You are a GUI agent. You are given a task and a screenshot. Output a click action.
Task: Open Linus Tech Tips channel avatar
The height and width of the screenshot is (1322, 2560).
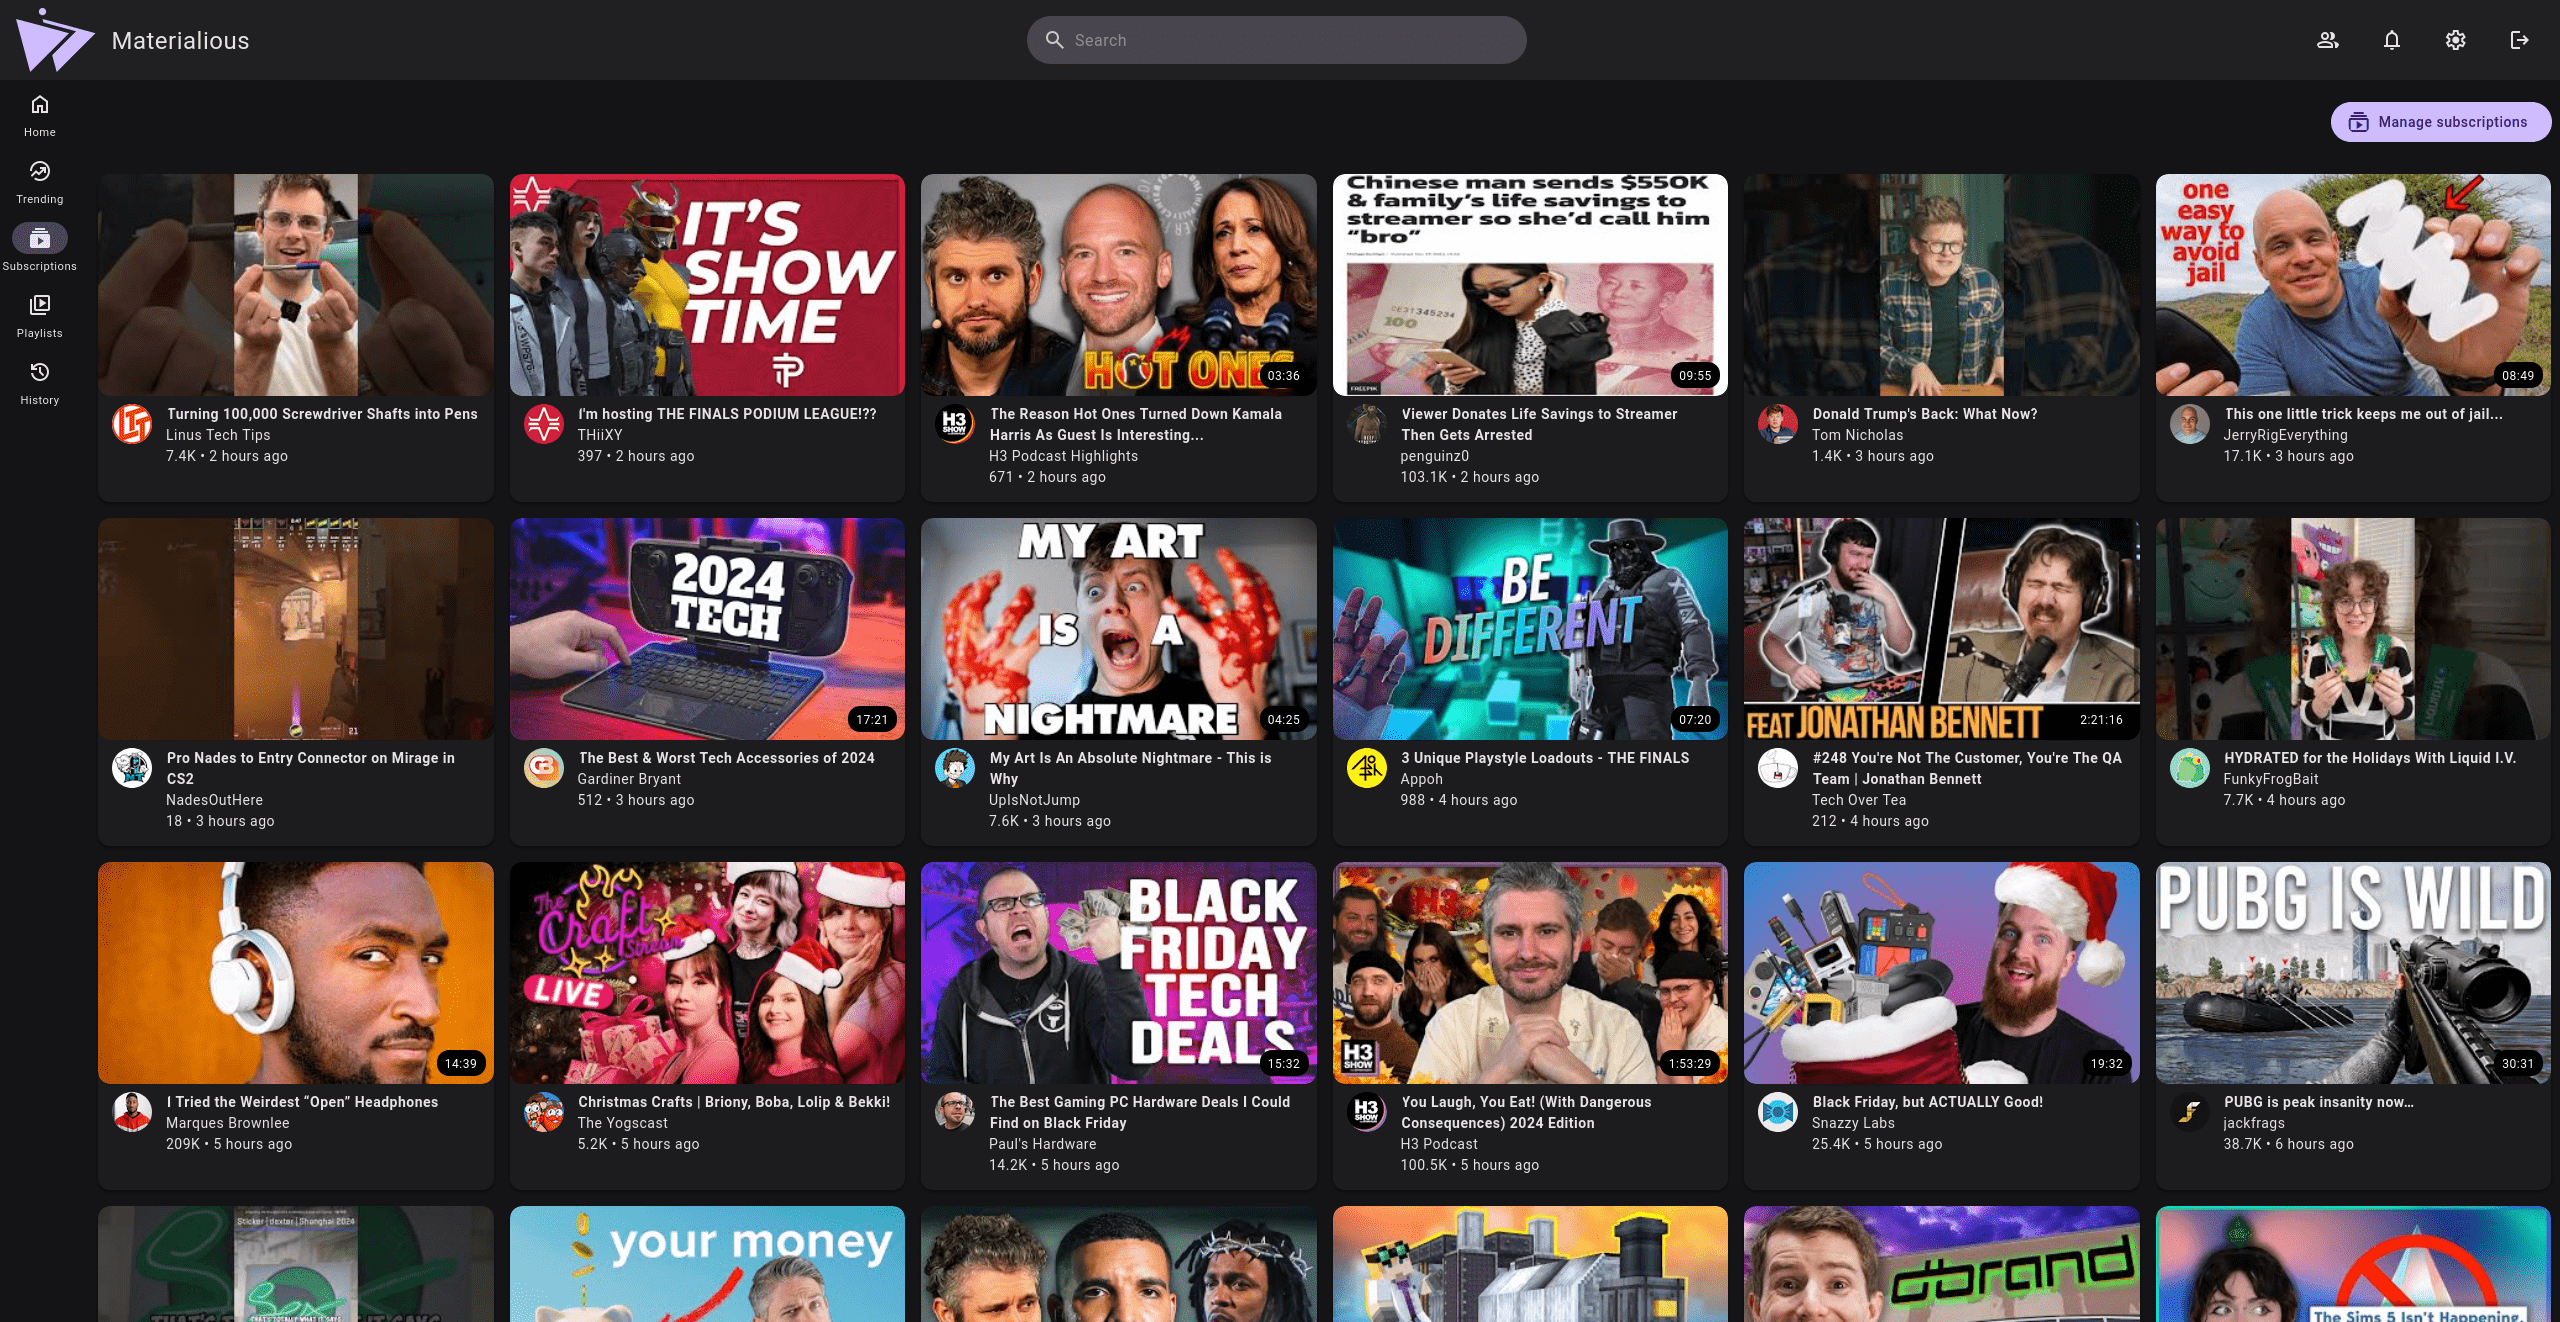point(132,424)
